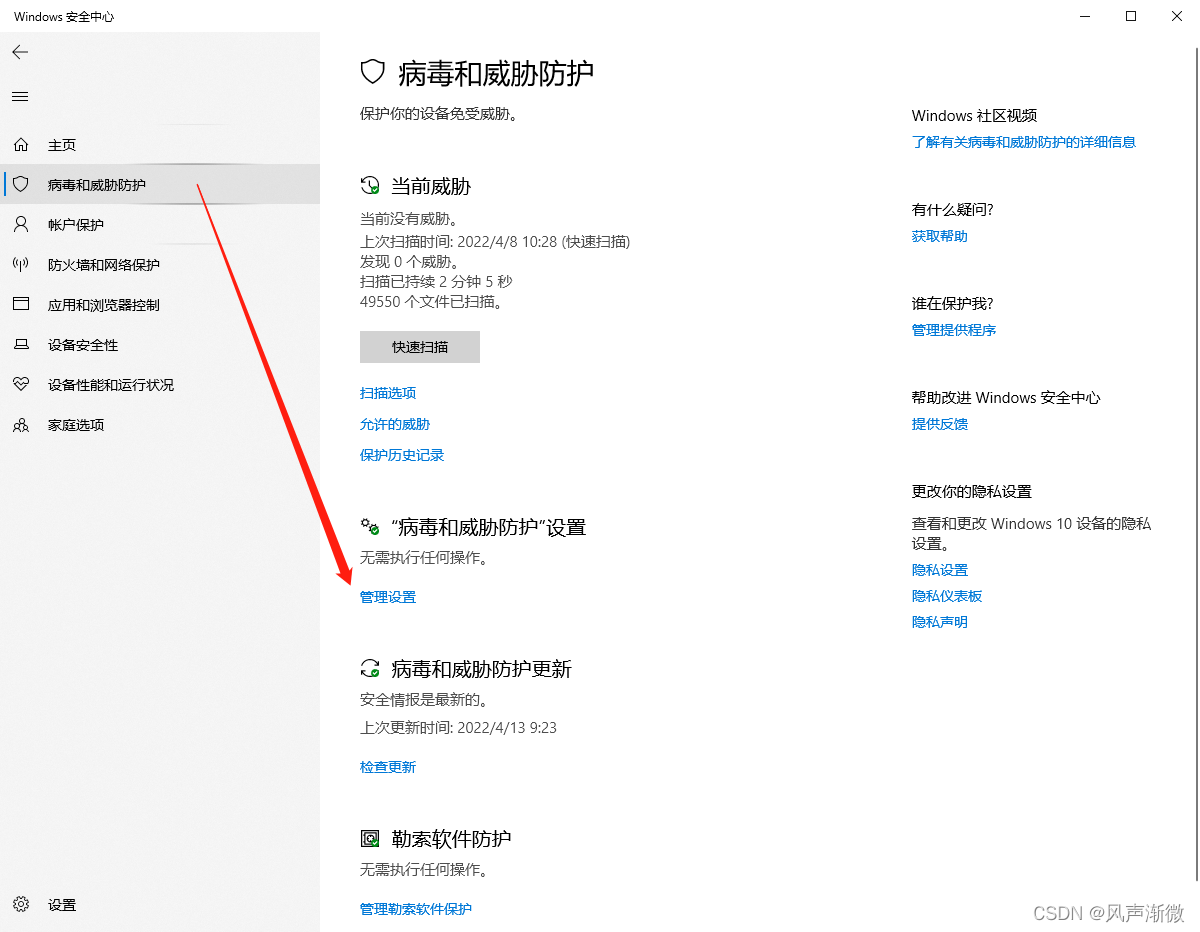Screen dimensions: 1200x932
Task: Click the device health heart icon
Action: pos(21,385)
